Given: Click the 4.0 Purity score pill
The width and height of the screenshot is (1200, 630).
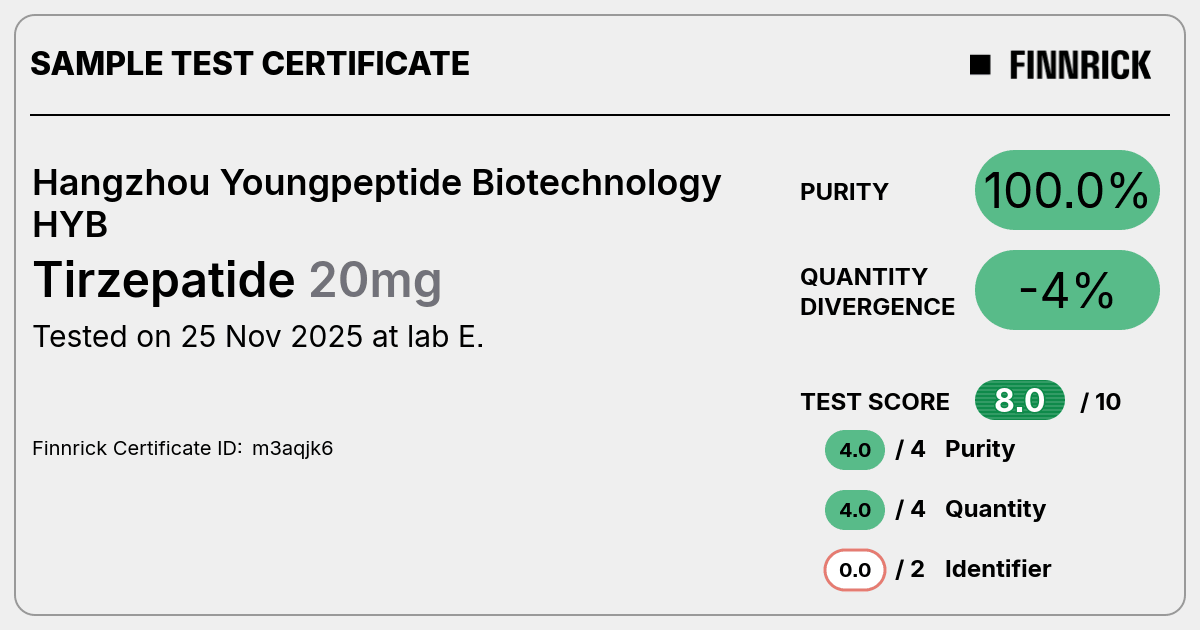Looking at the screenshot, I should (x=855, y=450).
